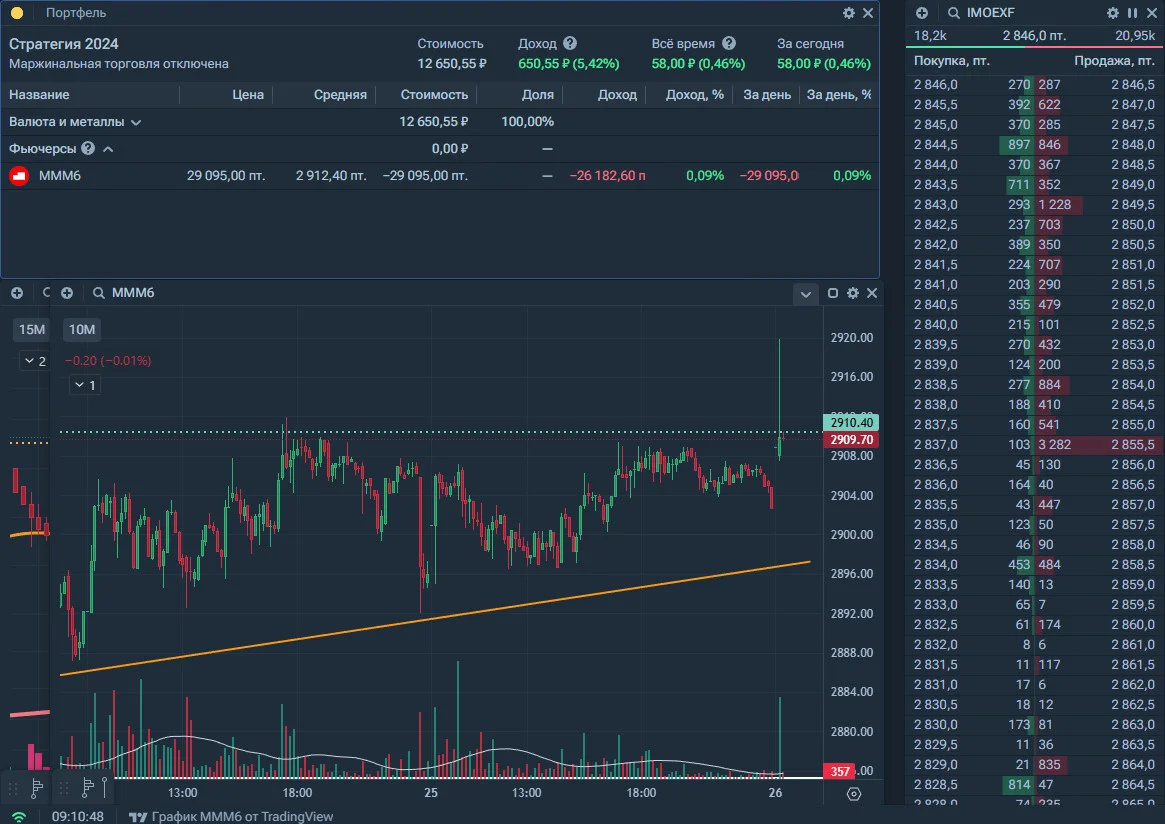
Task: Click the help icon next to Всё время
Action: (x=729, y=43)
